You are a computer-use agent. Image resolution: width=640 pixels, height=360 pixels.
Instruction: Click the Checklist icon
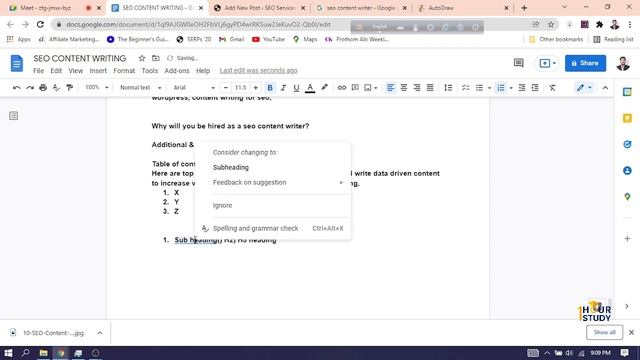coord(466,88)
